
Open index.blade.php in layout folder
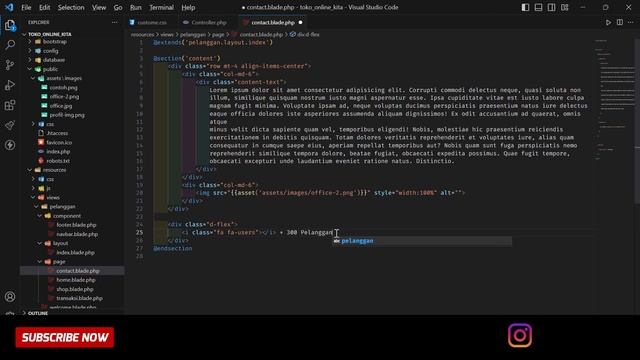tap(75, 253)
